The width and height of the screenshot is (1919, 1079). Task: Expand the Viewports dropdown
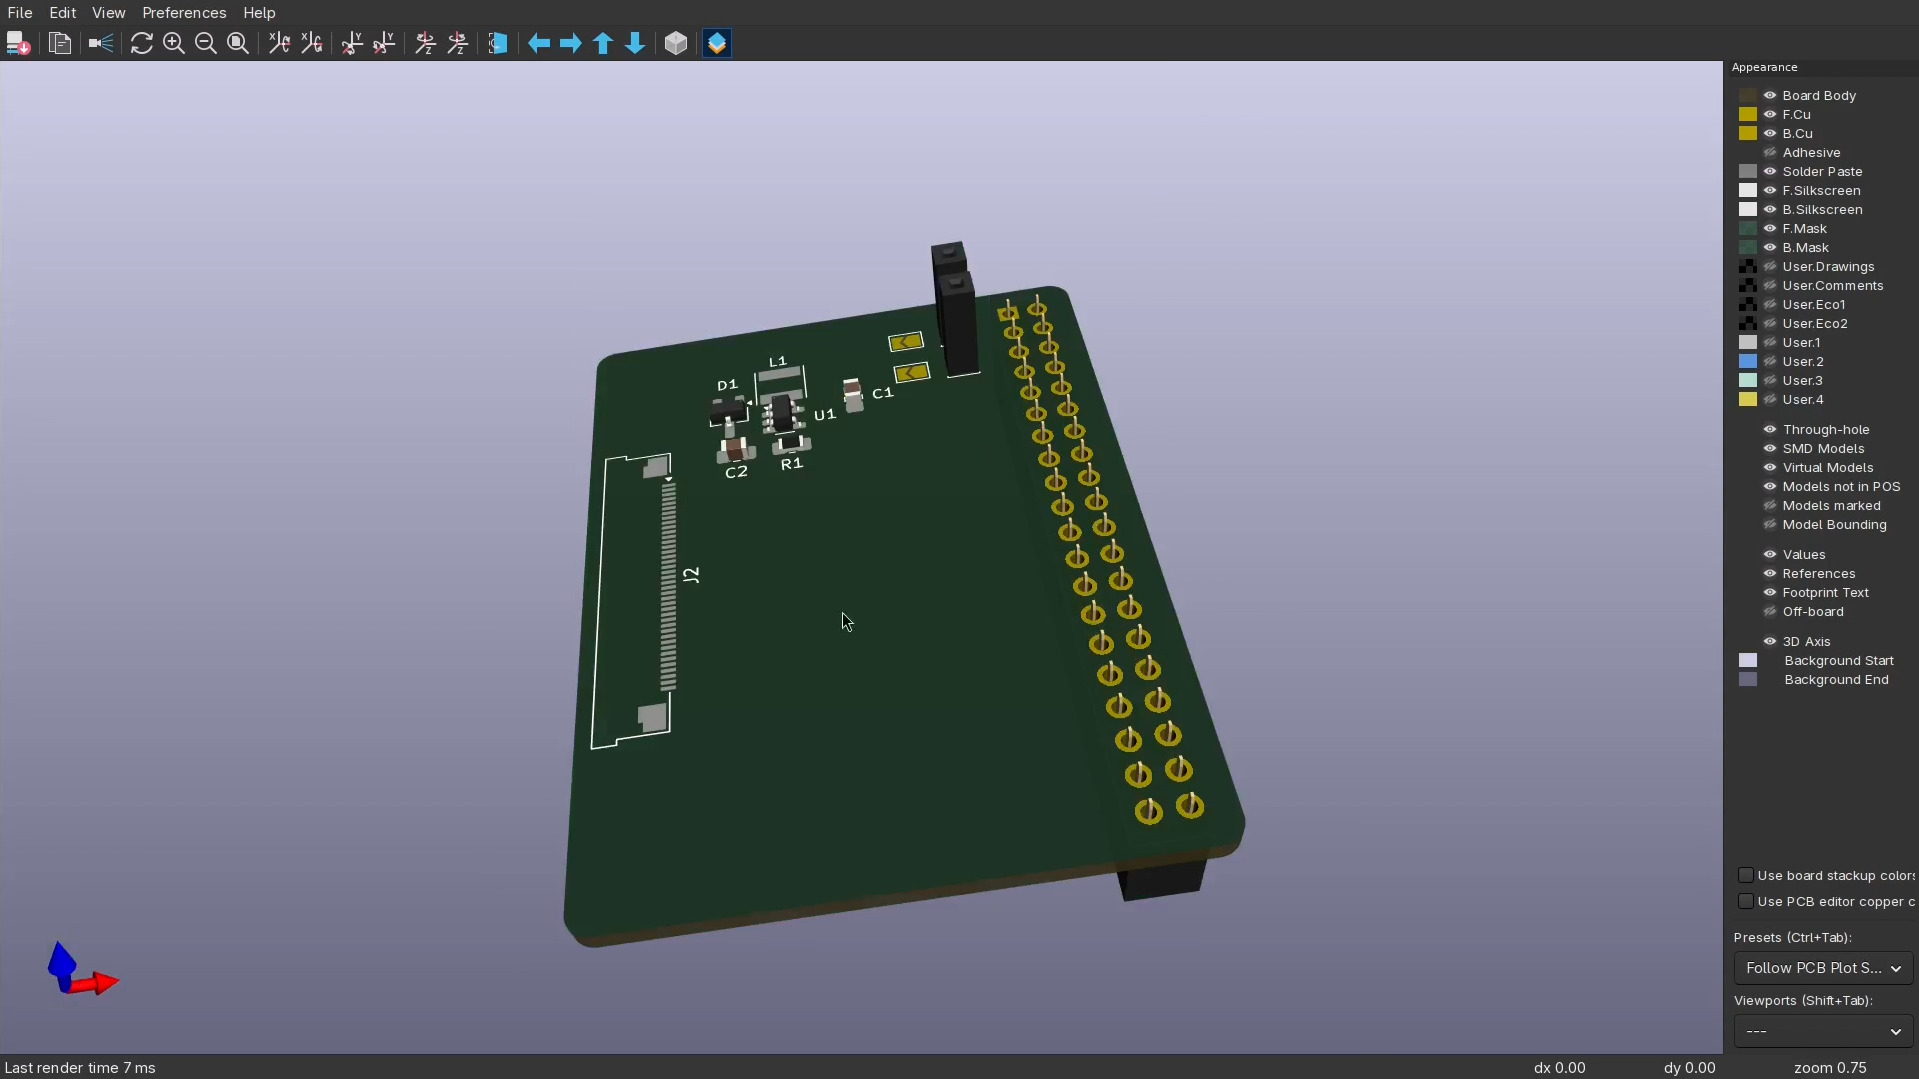coord(1822,1031)
